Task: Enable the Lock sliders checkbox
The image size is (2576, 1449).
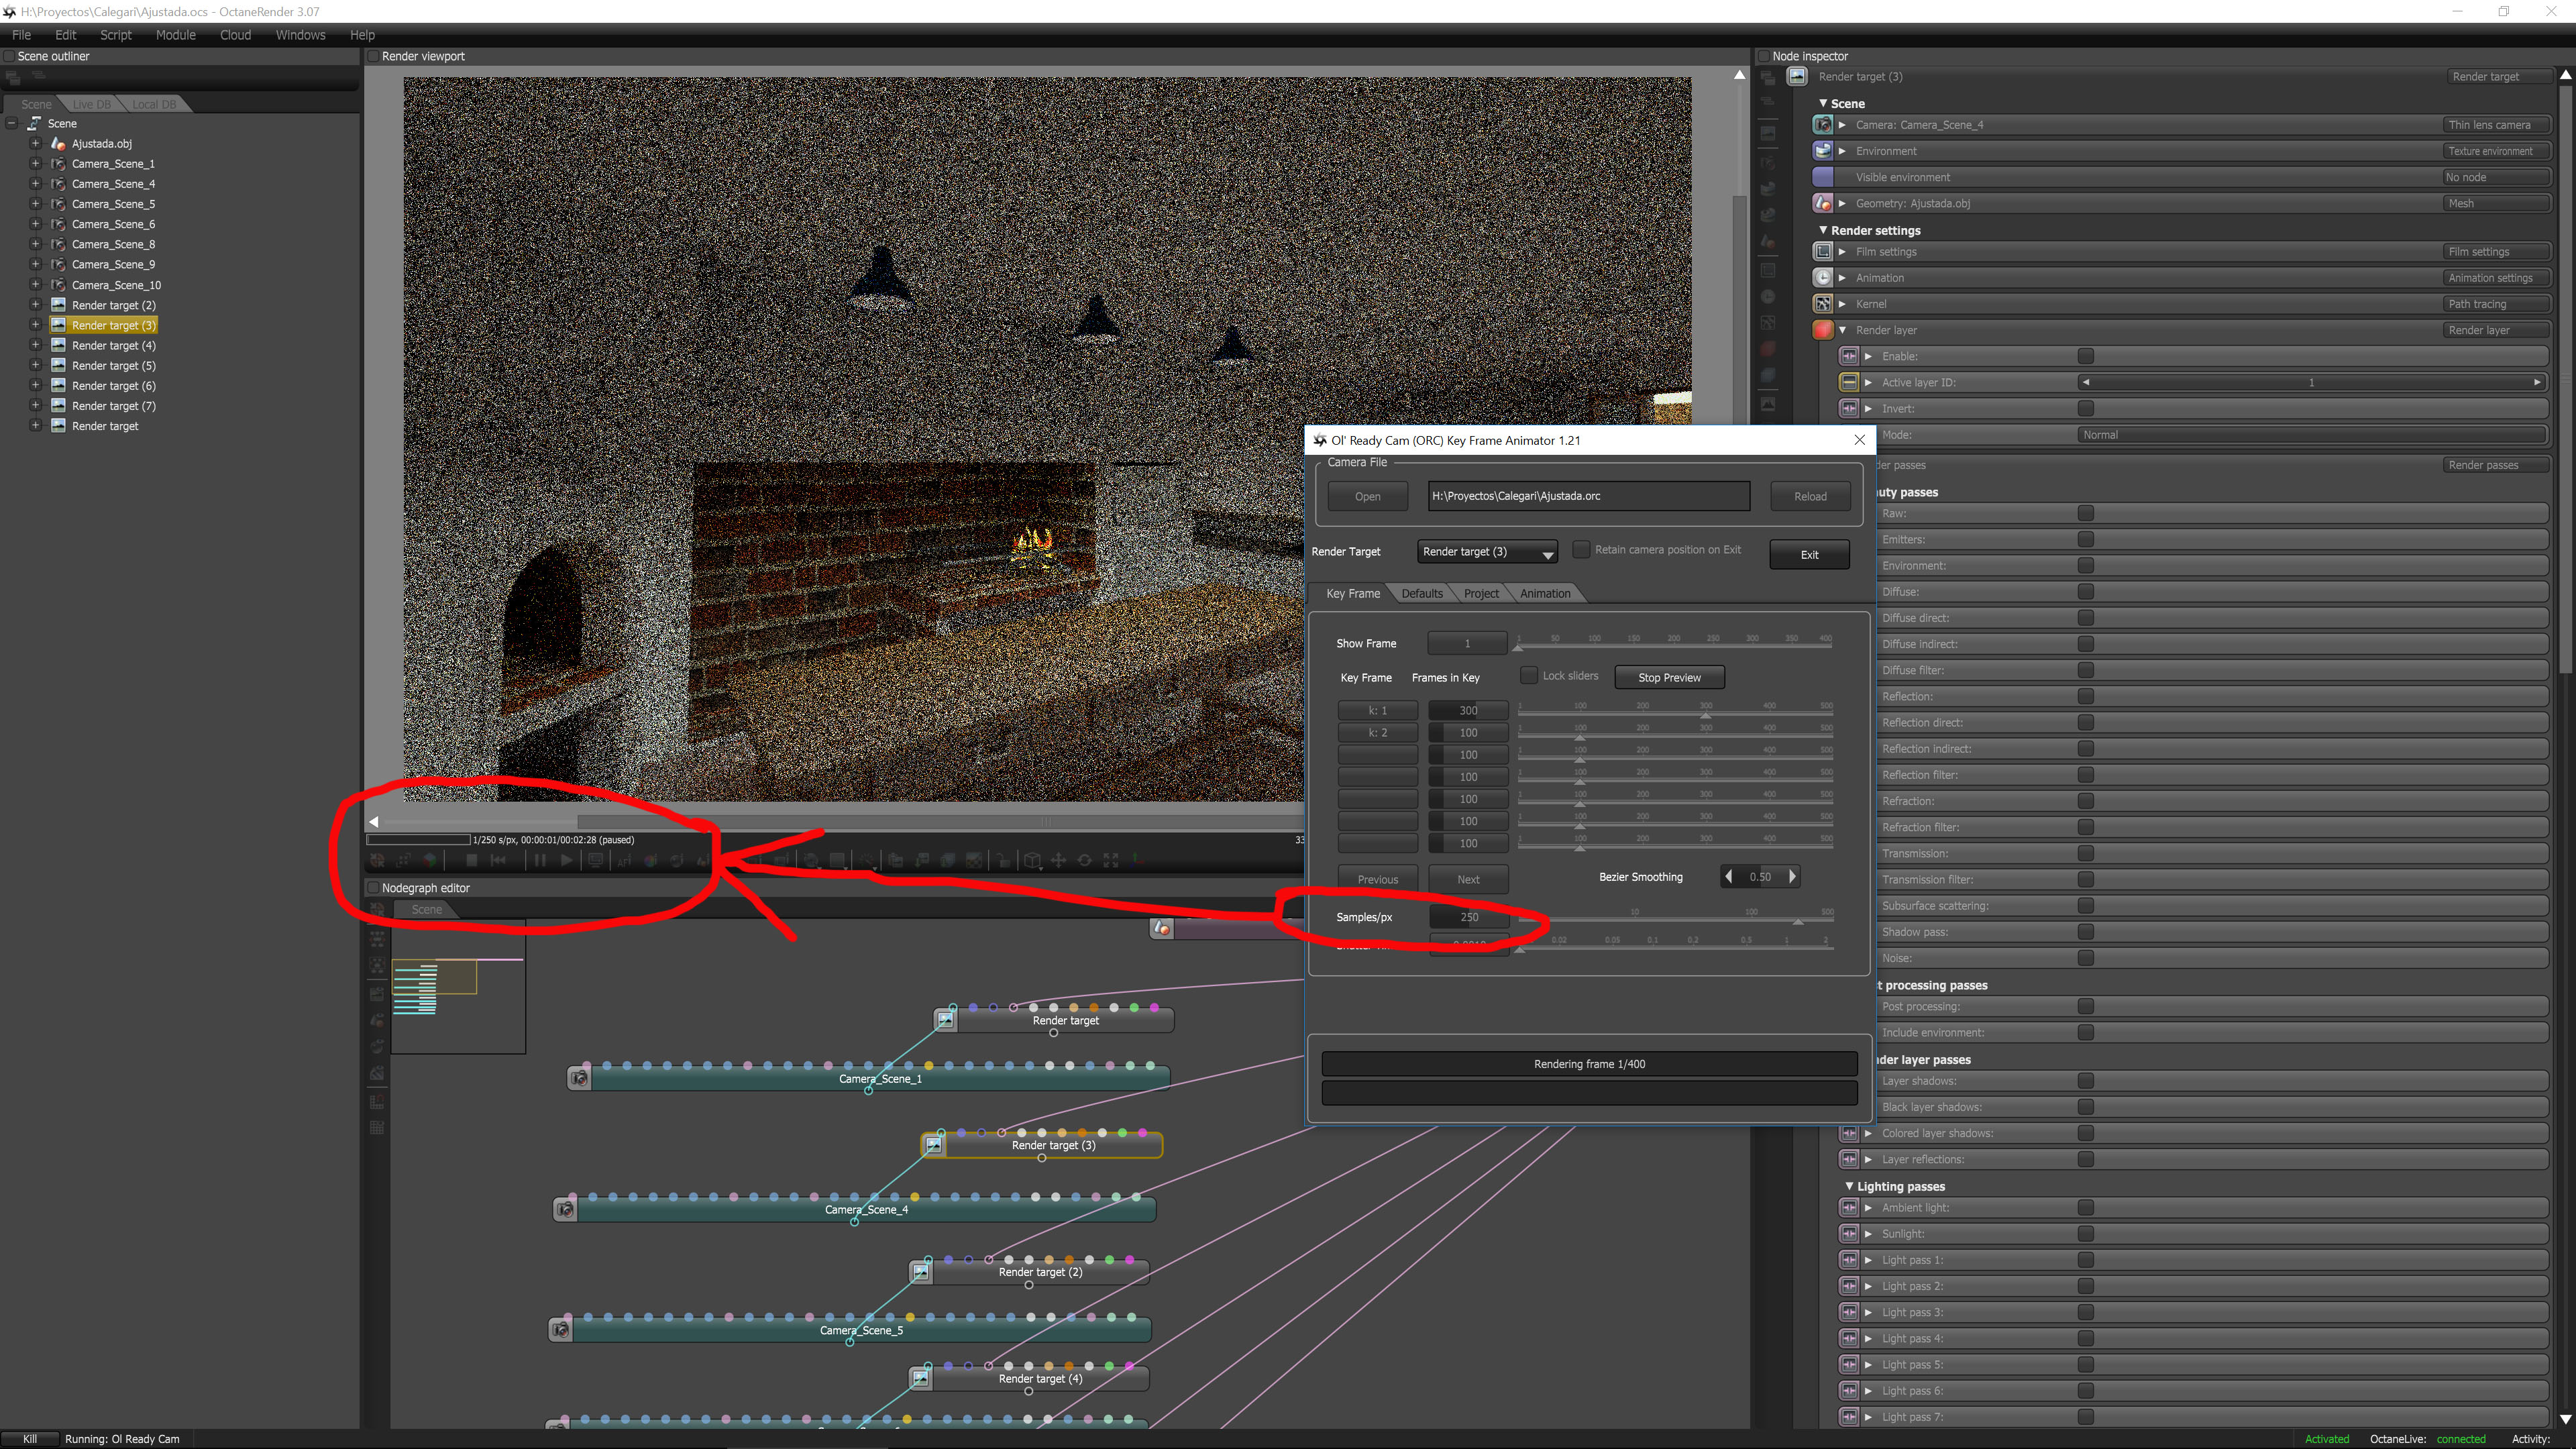Action: [1529, 676]
